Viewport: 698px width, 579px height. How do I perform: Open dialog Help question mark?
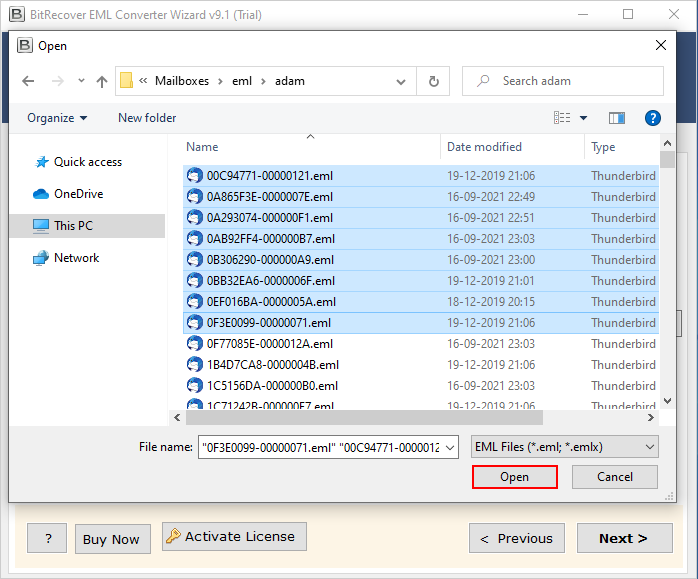pos(653,118)
